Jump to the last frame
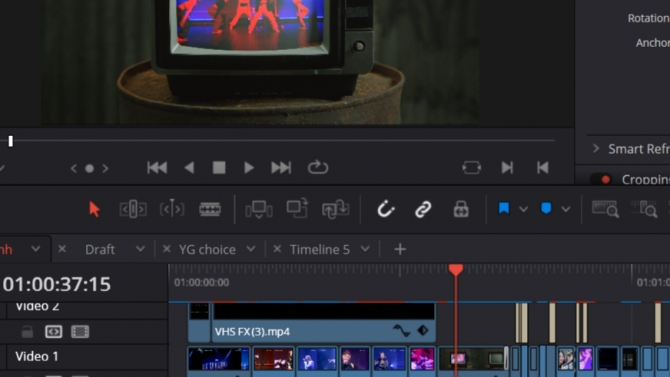 (281, 168)
